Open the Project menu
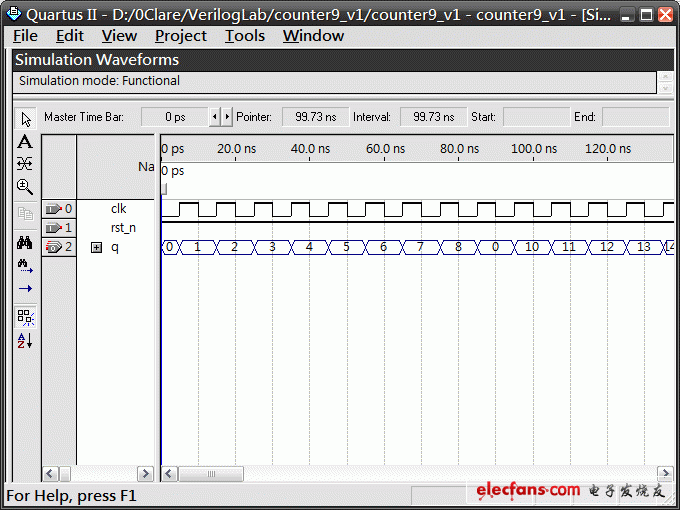 coord(181,36)
